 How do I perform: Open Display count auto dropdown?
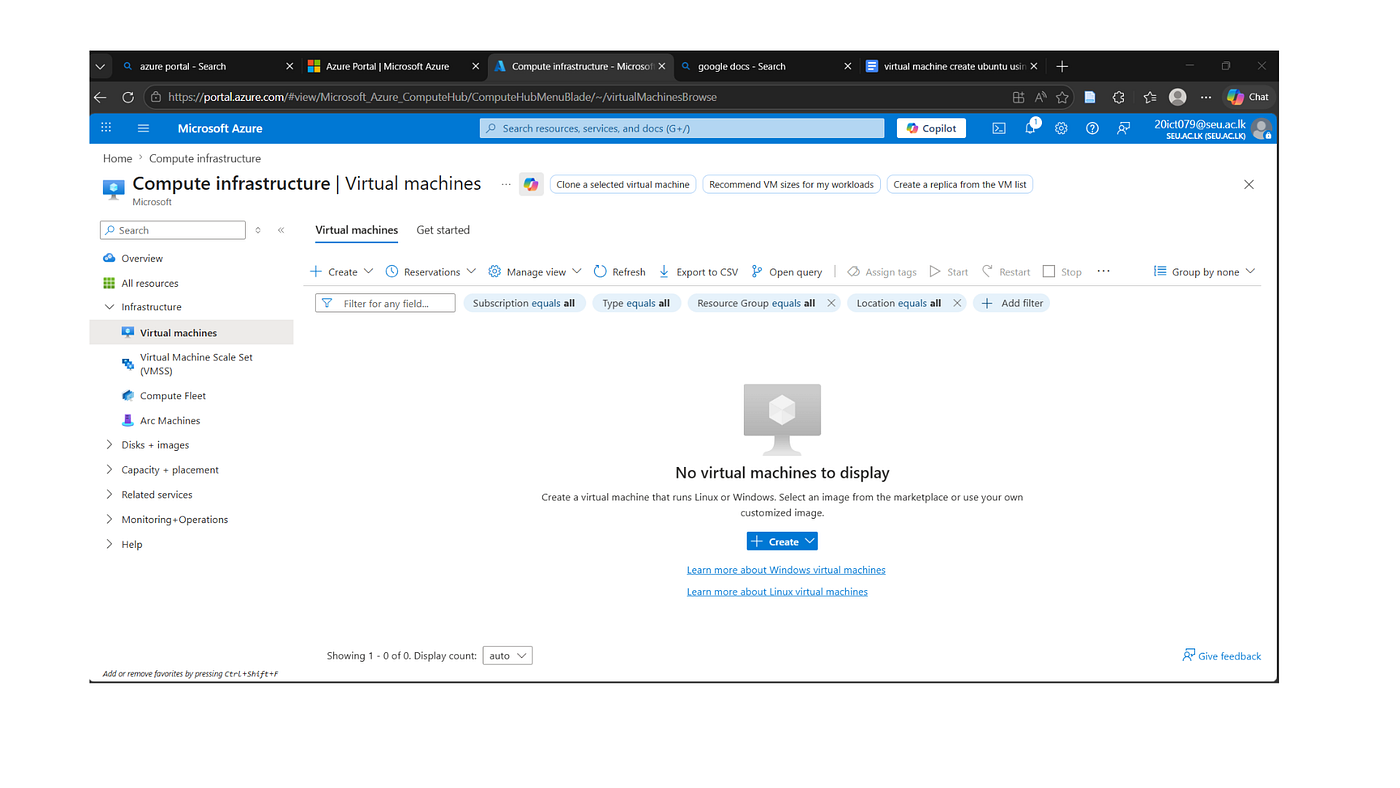(x=508, y=656)
